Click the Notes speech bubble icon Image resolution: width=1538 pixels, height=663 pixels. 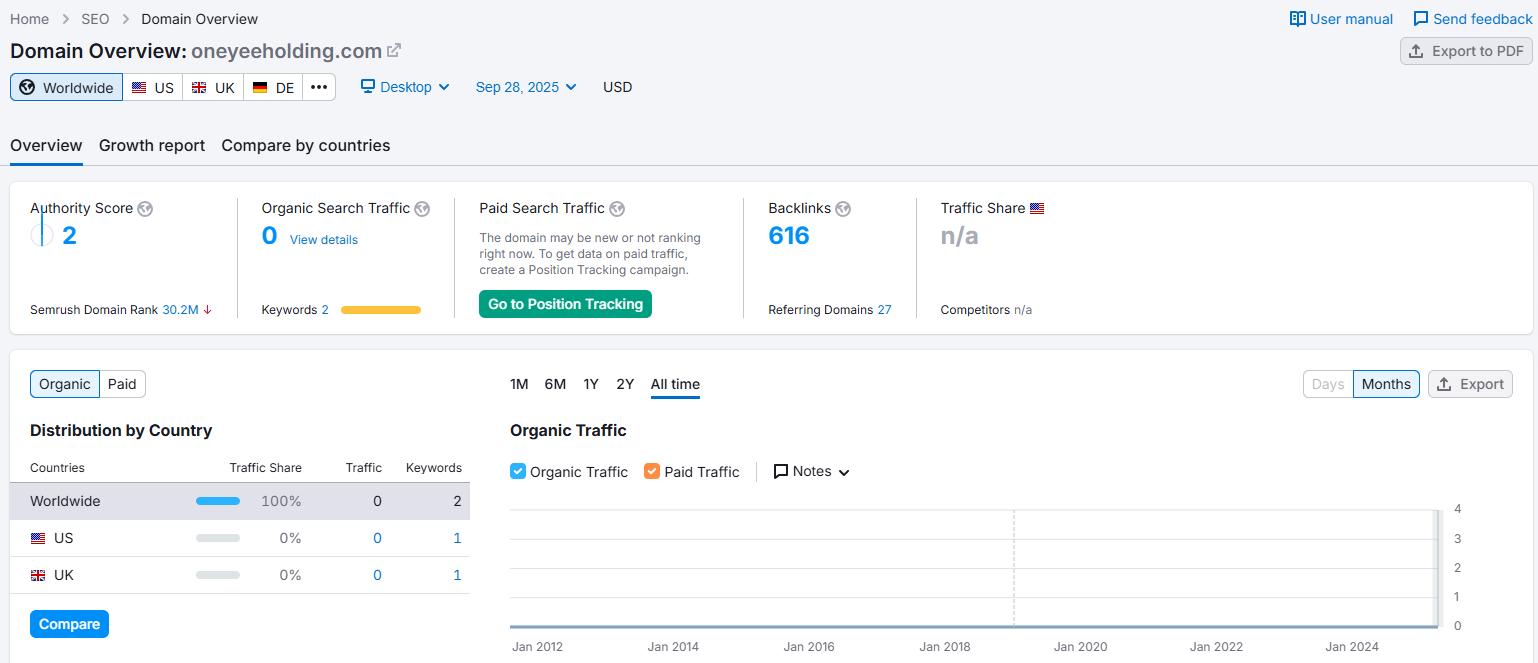pos(781,471)
